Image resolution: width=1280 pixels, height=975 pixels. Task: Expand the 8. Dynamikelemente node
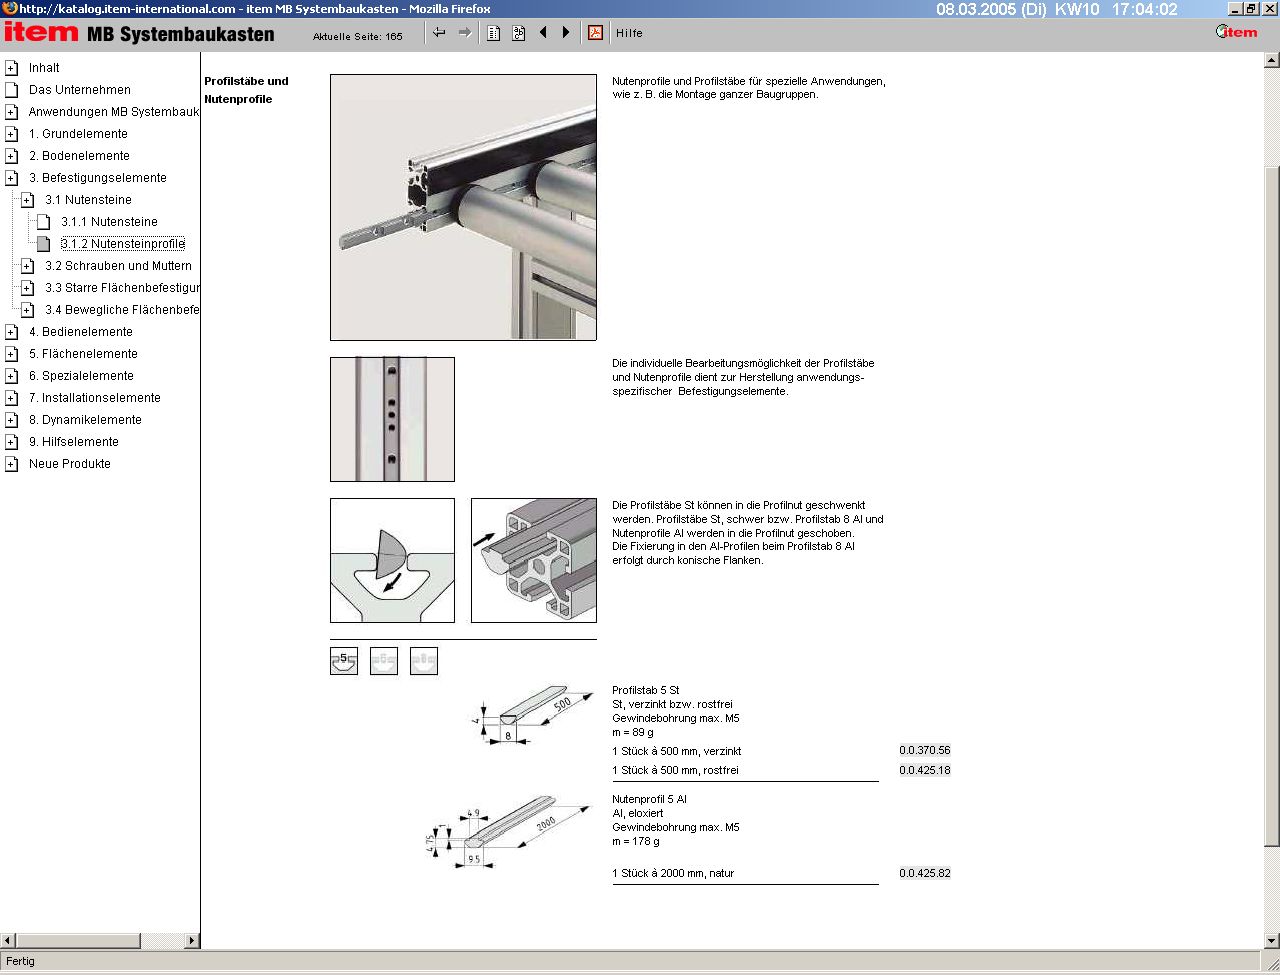(x=11, y=420)
